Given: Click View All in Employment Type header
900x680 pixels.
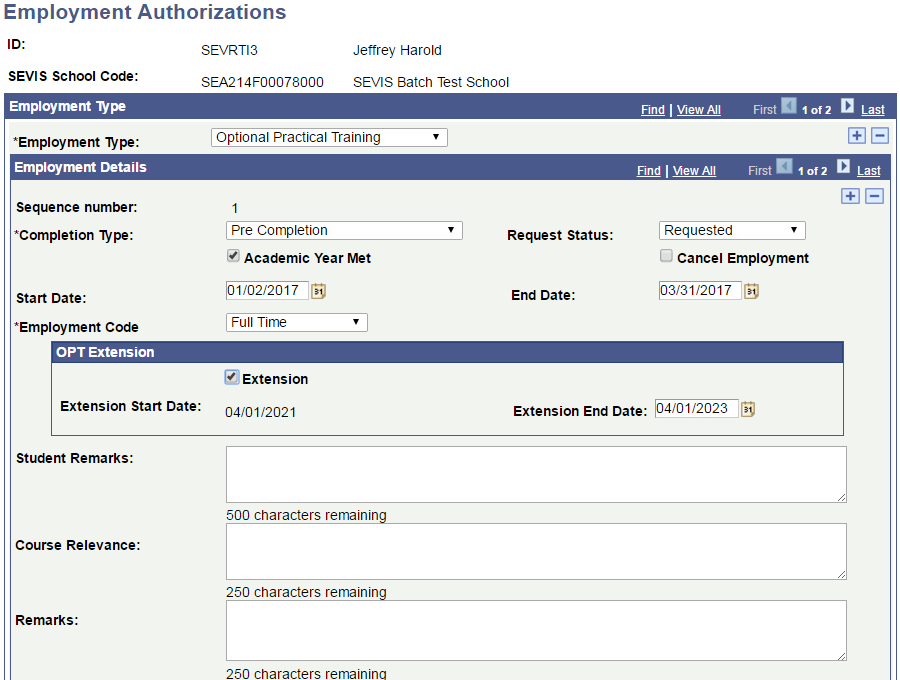Looking at the screenshot, I should tap(698, 109).
